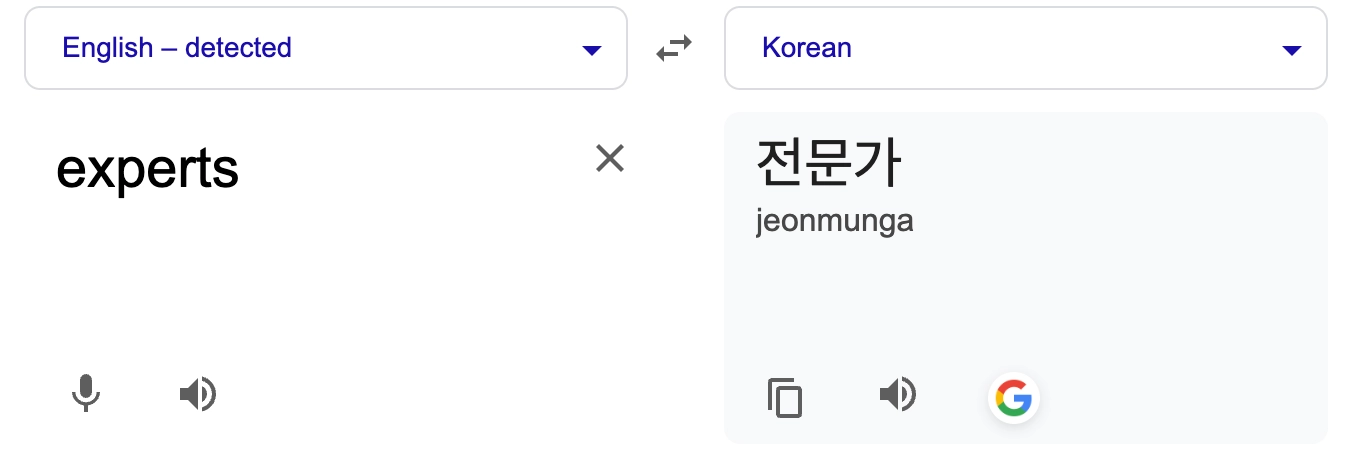Click the translated Korean text 전문가

(x=829, y=163)
